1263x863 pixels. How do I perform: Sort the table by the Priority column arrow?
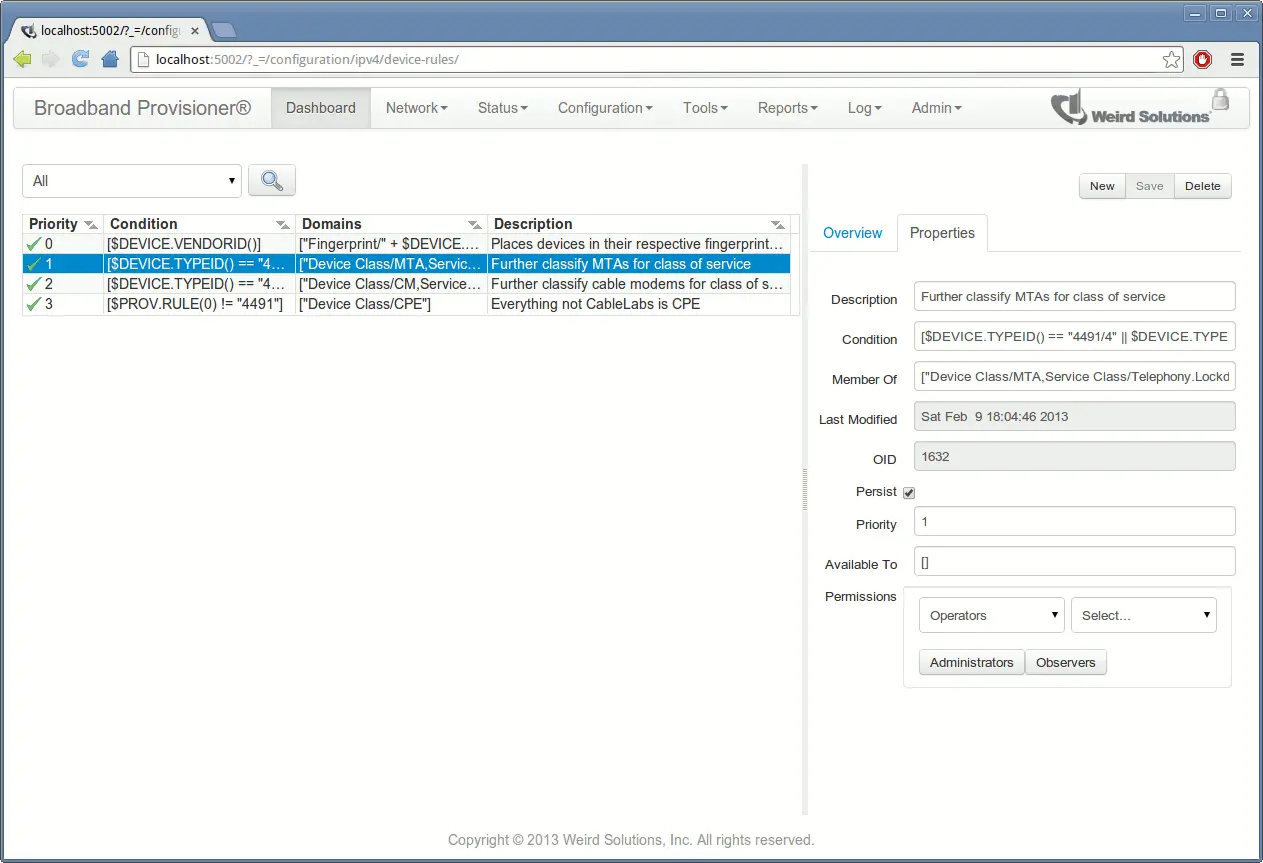(90, 224)
